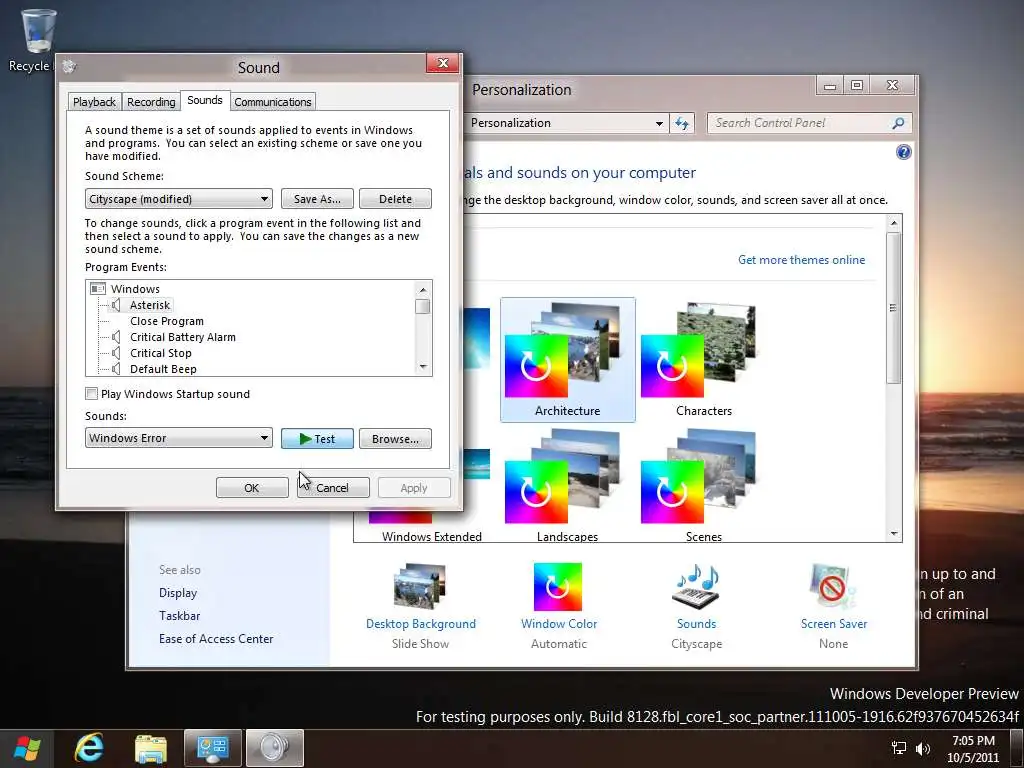Open the Desktop Background slideshow icon
The width and height of the screenshot is (1024, 768).
point(420,586)
